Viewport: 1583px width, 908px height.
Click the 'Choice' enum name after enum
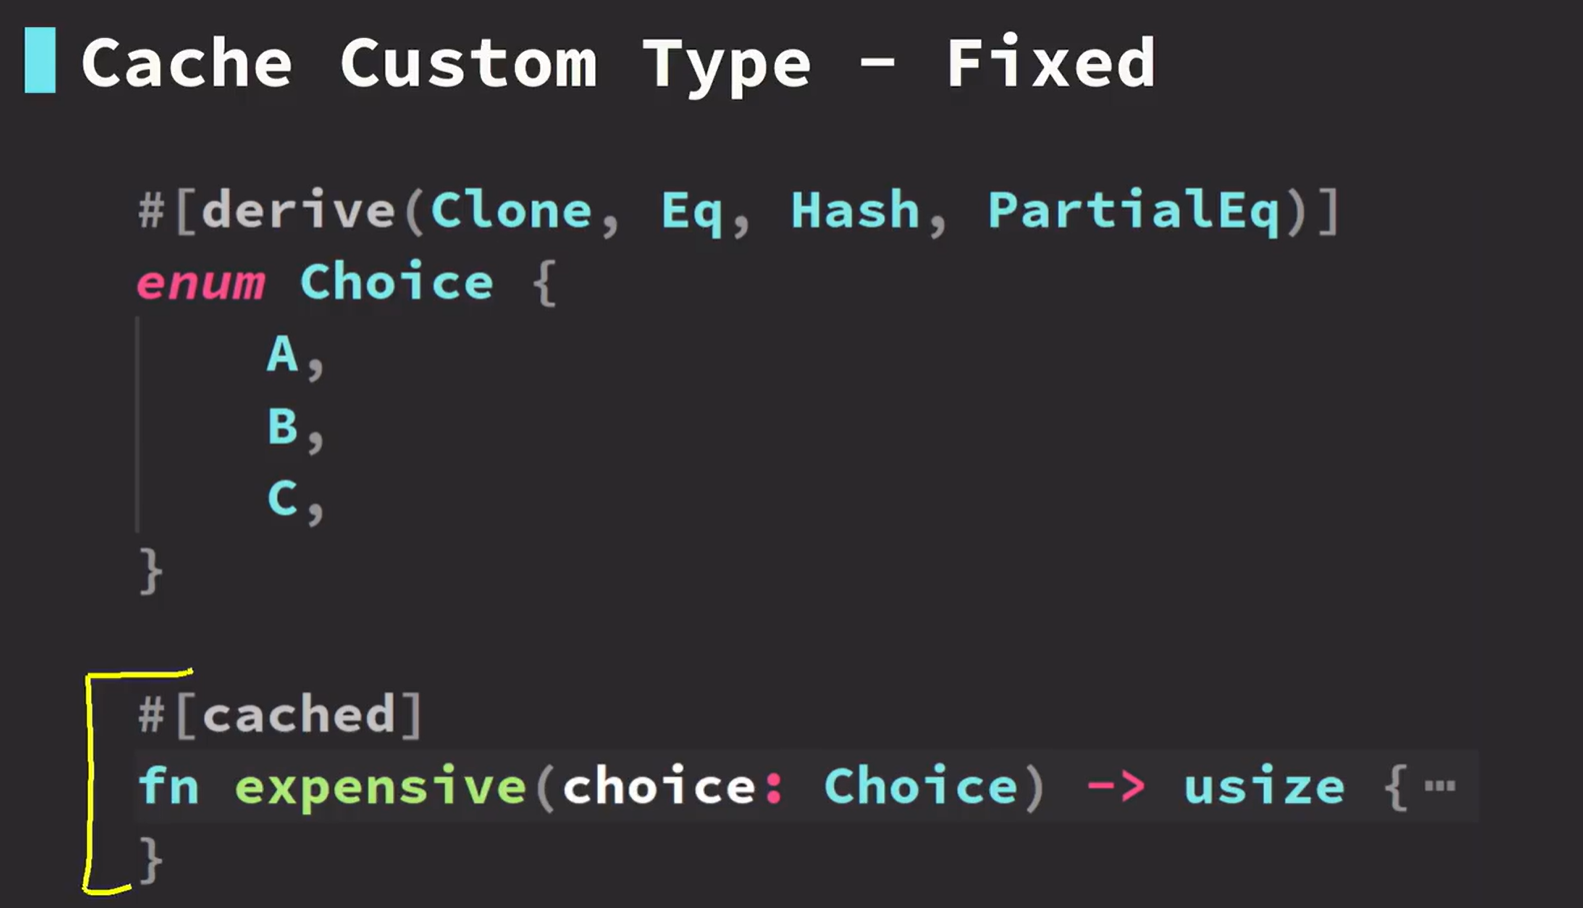point(396,283)
